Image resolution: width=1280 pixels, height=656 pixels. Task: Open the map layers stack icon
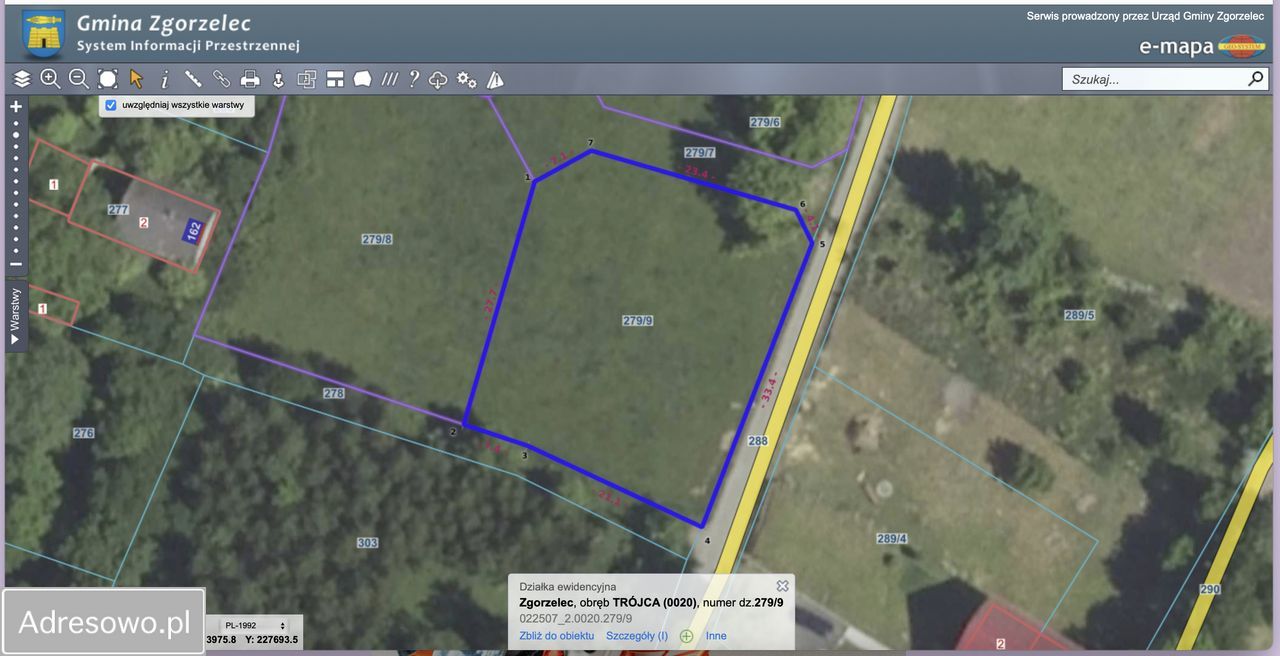point(22,79)
